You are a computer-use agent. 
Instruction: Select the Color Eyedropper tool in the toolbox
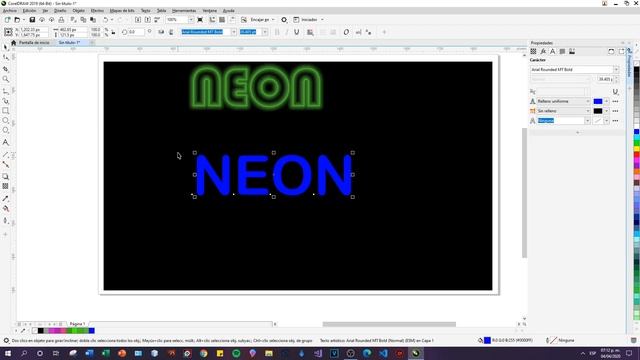click(6, 198)
